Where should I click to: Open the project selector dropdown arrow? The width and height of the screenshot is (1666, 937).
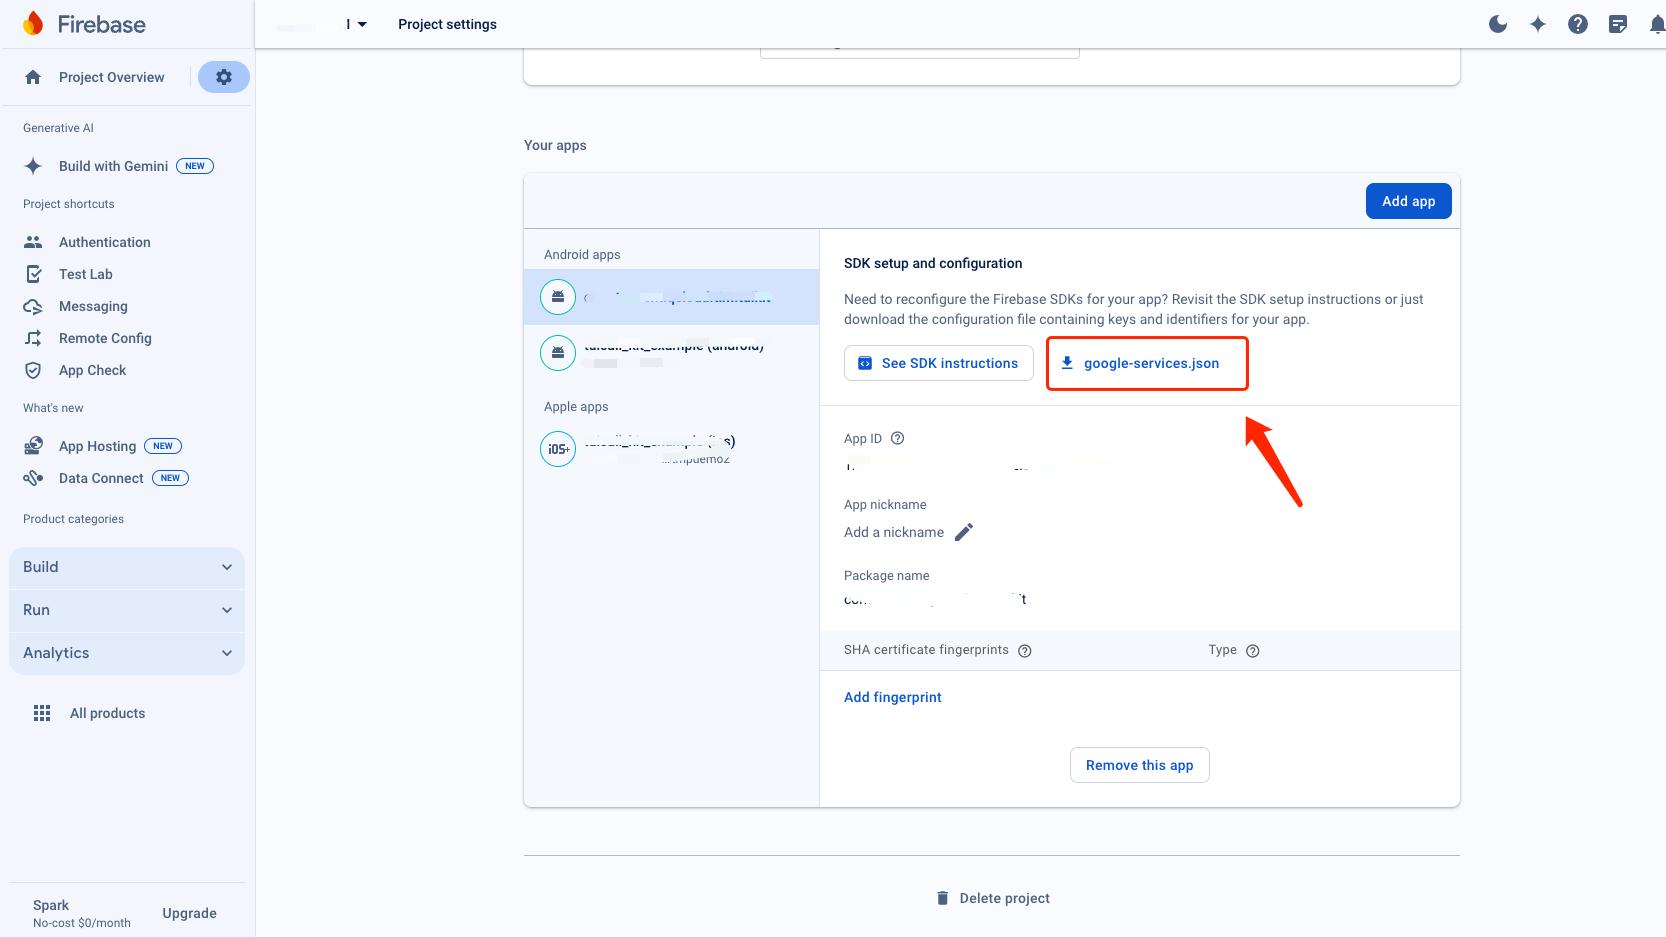point(362,24)
